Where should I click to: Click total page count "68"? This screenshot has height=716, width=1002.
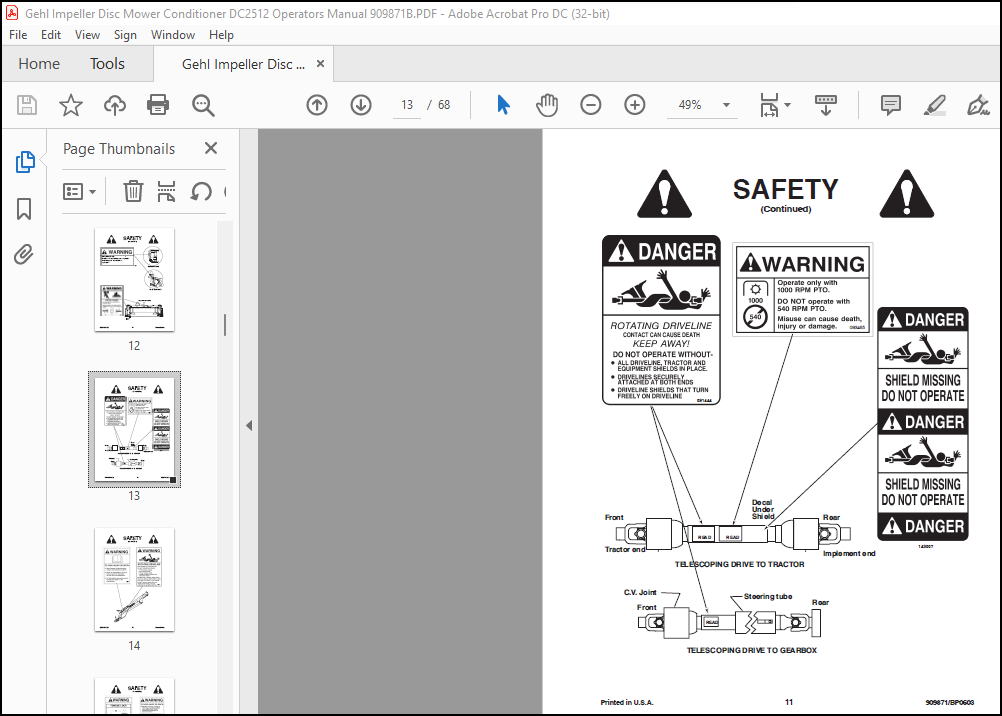(x=444, y=105)
